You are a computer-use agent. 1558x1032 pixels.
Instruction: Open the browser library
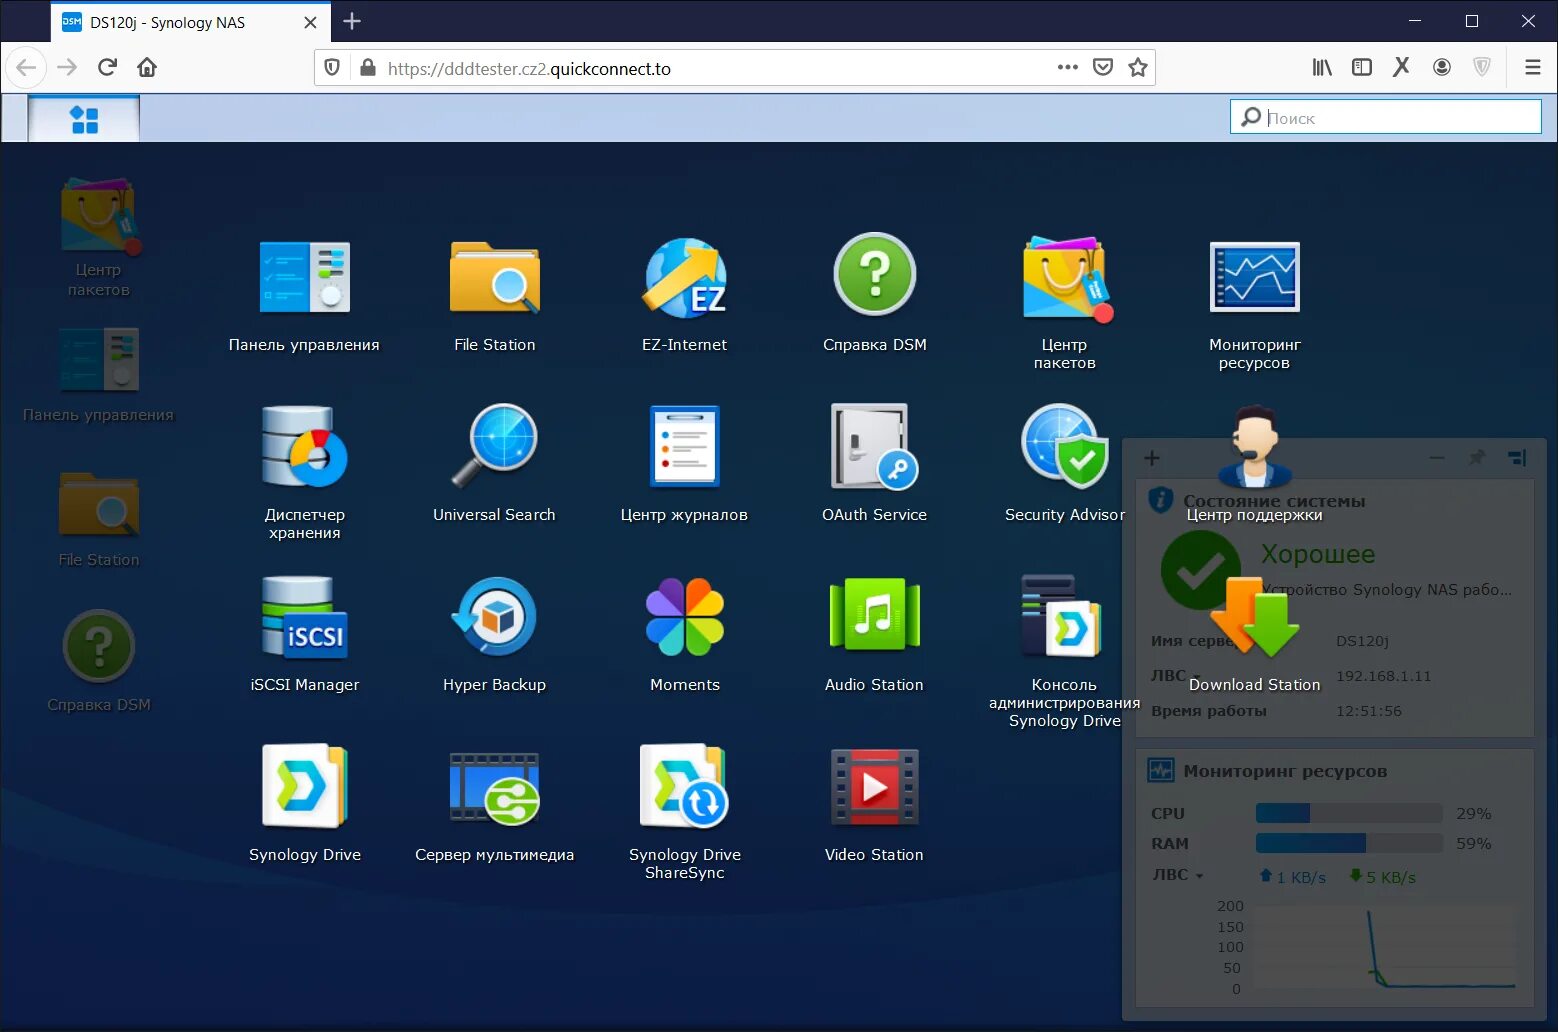click(x=1322, y=67)
